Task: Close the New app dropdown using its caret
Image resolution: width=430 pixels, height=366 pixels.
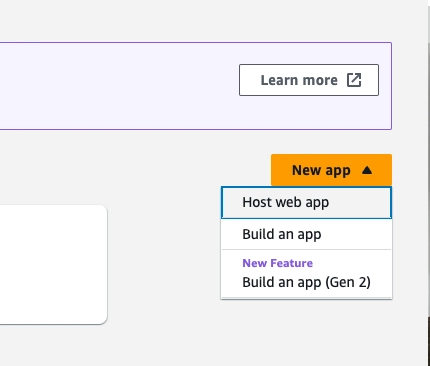Action: 367,170
